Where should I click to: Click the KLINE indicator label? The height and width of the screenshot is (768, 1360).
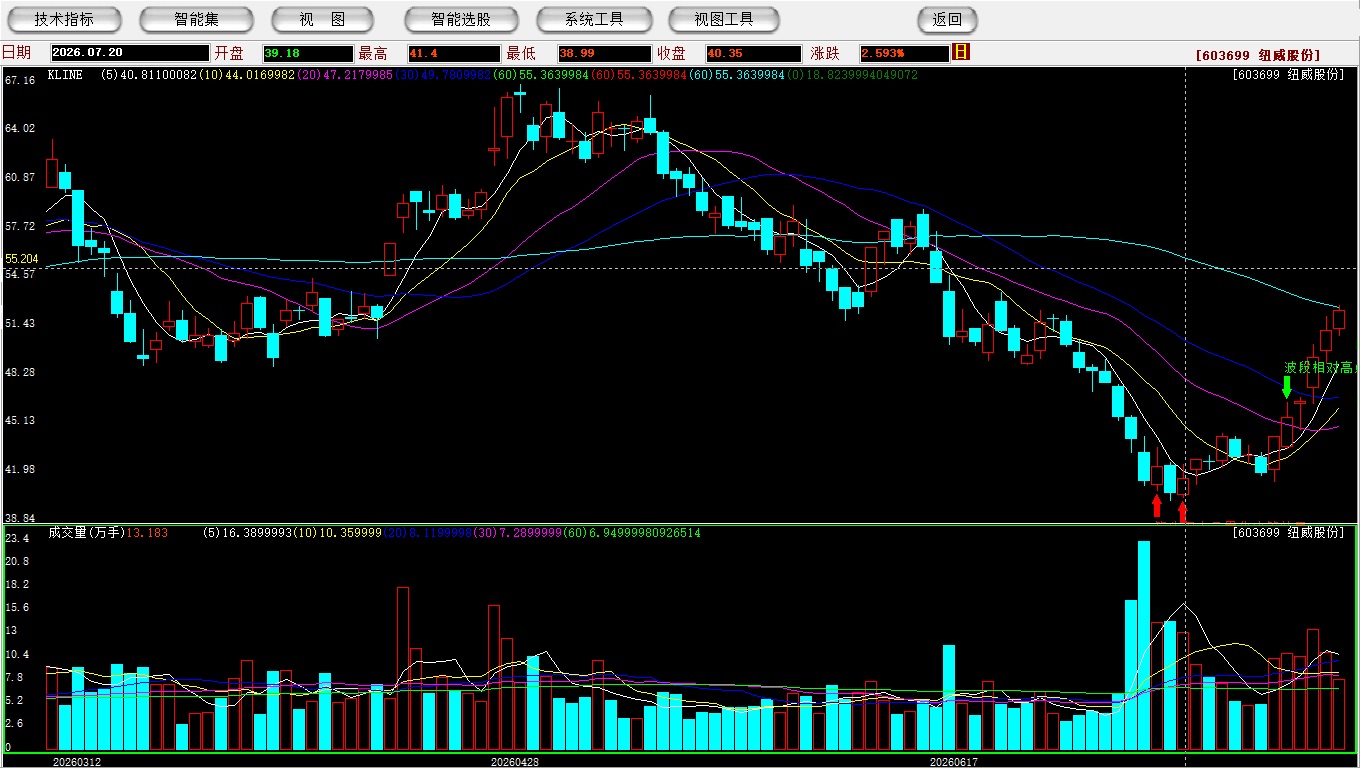click(x=65, y=75)
